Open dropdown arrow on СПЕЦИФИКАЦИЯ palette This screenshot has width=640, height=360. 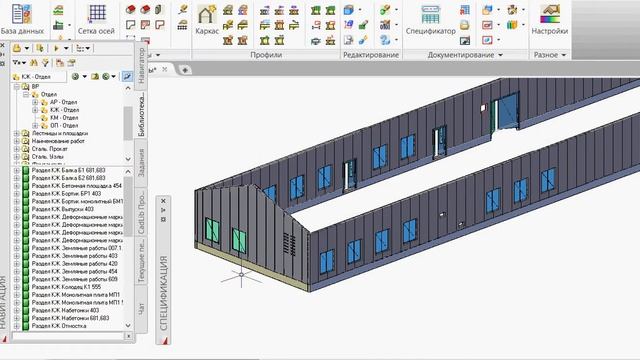click(163, 210)
